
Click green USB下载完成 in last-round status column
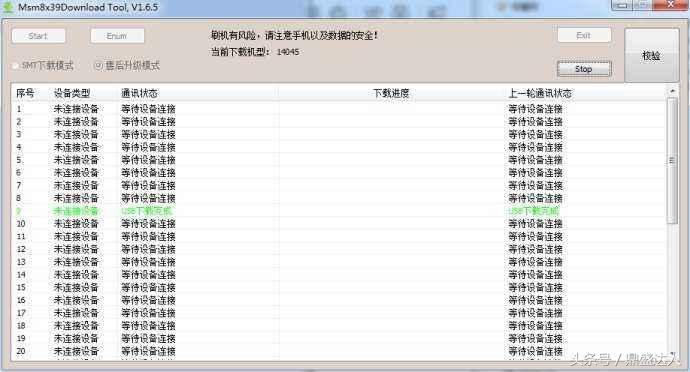coord(533,211)
